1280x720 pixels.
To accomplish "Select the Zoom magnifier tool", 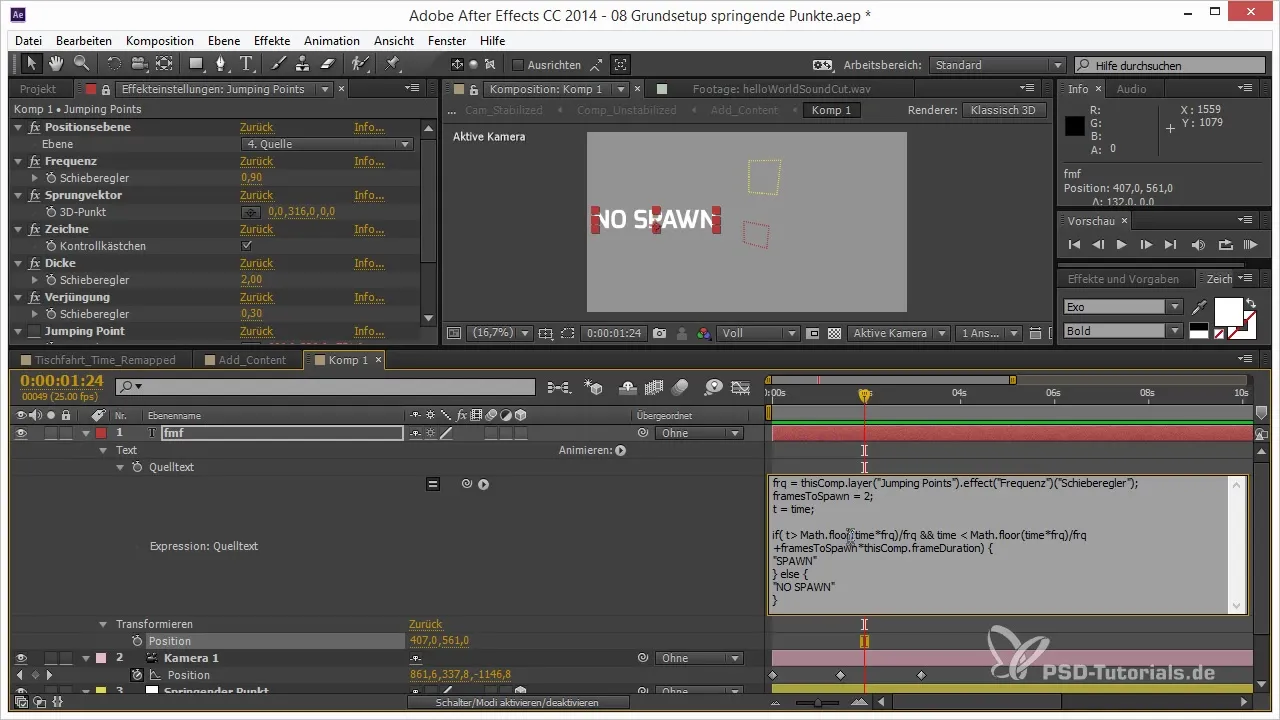I will pos(81,64).
